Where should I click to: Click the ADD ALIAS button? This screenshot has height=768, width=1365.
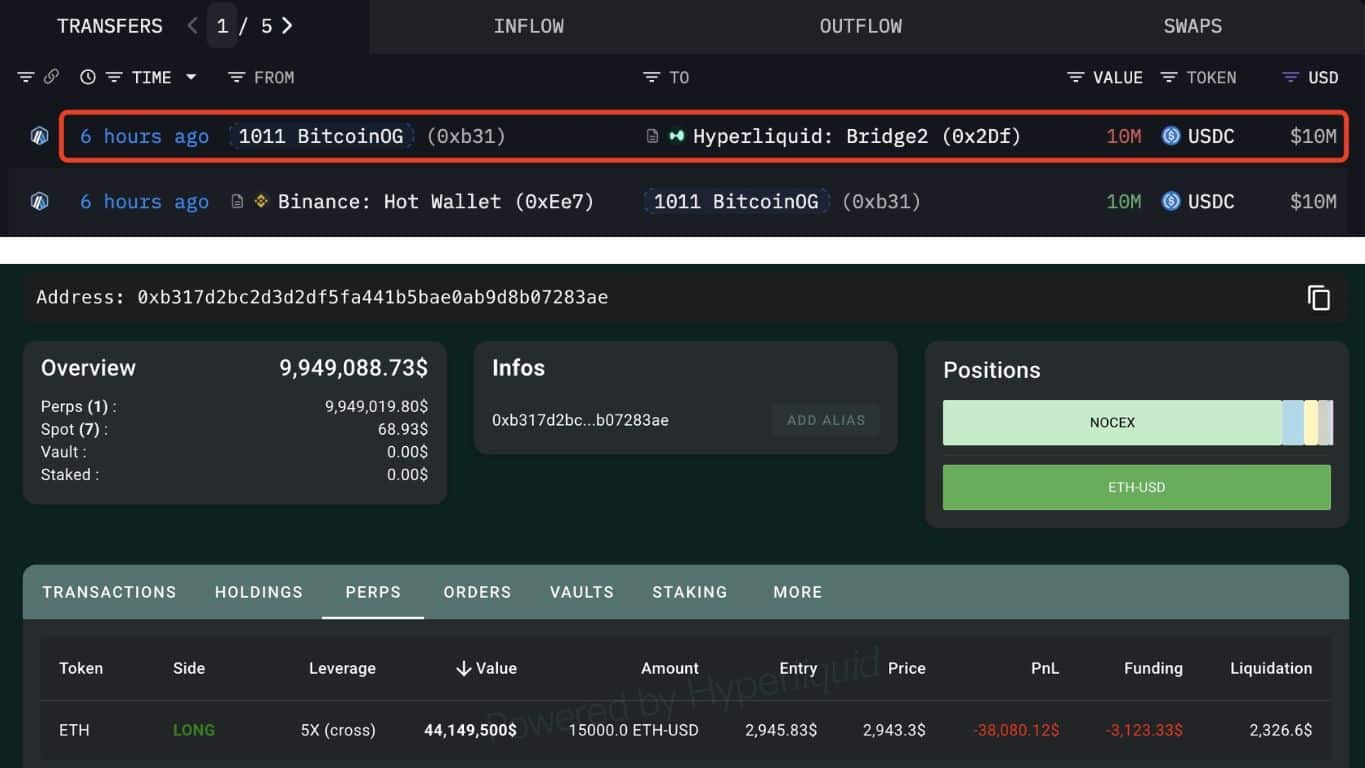tap(826, 420)
